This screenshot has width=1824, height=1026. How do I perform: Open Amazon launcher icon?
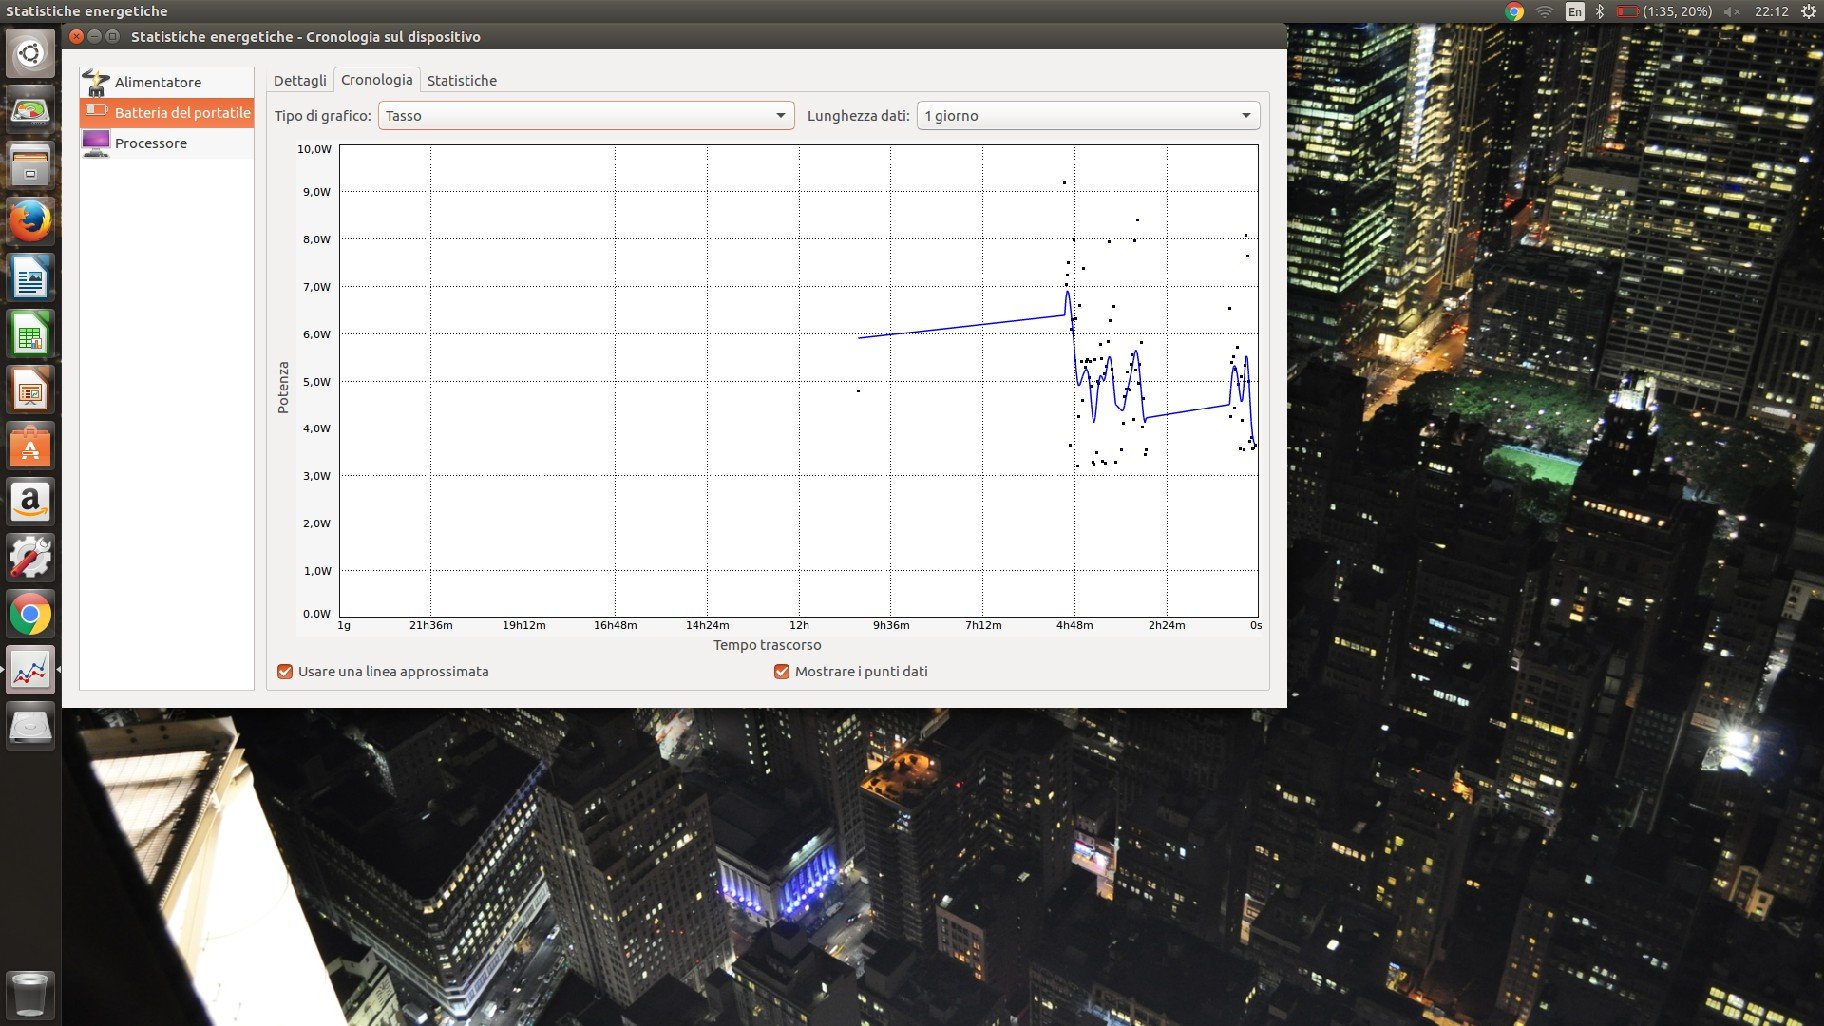[30, 502]
